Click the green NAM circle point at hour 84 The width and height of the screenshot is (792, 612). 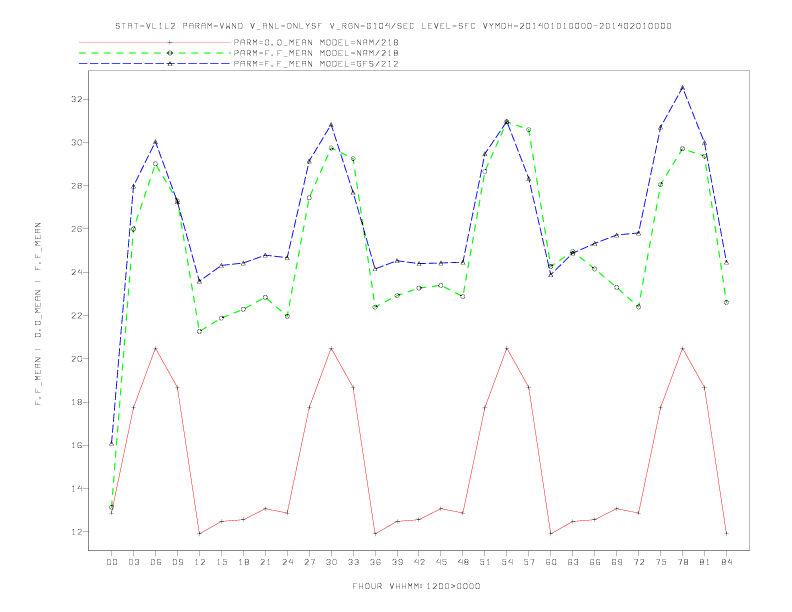pos(726,302)
